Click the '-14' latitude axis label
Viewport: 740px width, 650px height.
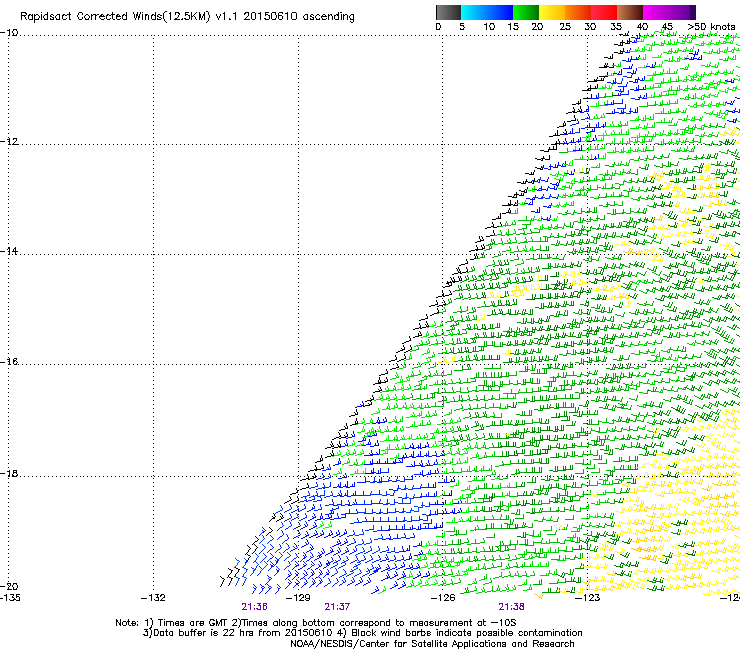(9, 251)
